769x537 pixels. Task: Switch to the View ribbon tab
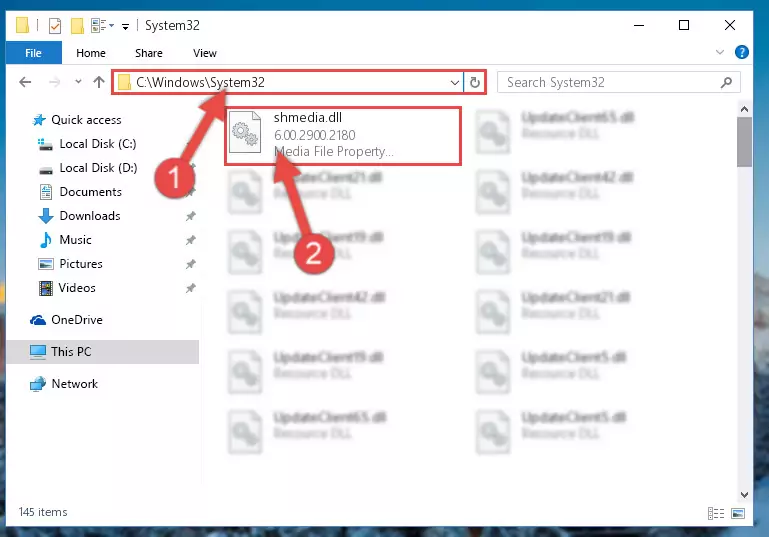pos(205,53)
